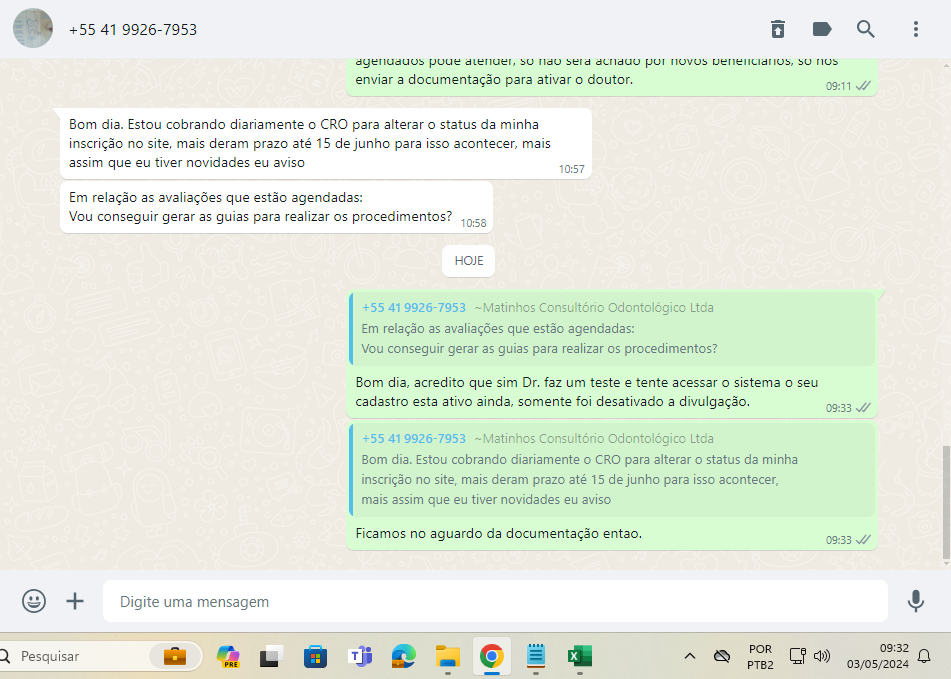The height and width of the screenshot is (679, 951).
Task: Jump to quoted message about cobrando CRO
Action: click(x=612, y=469)
